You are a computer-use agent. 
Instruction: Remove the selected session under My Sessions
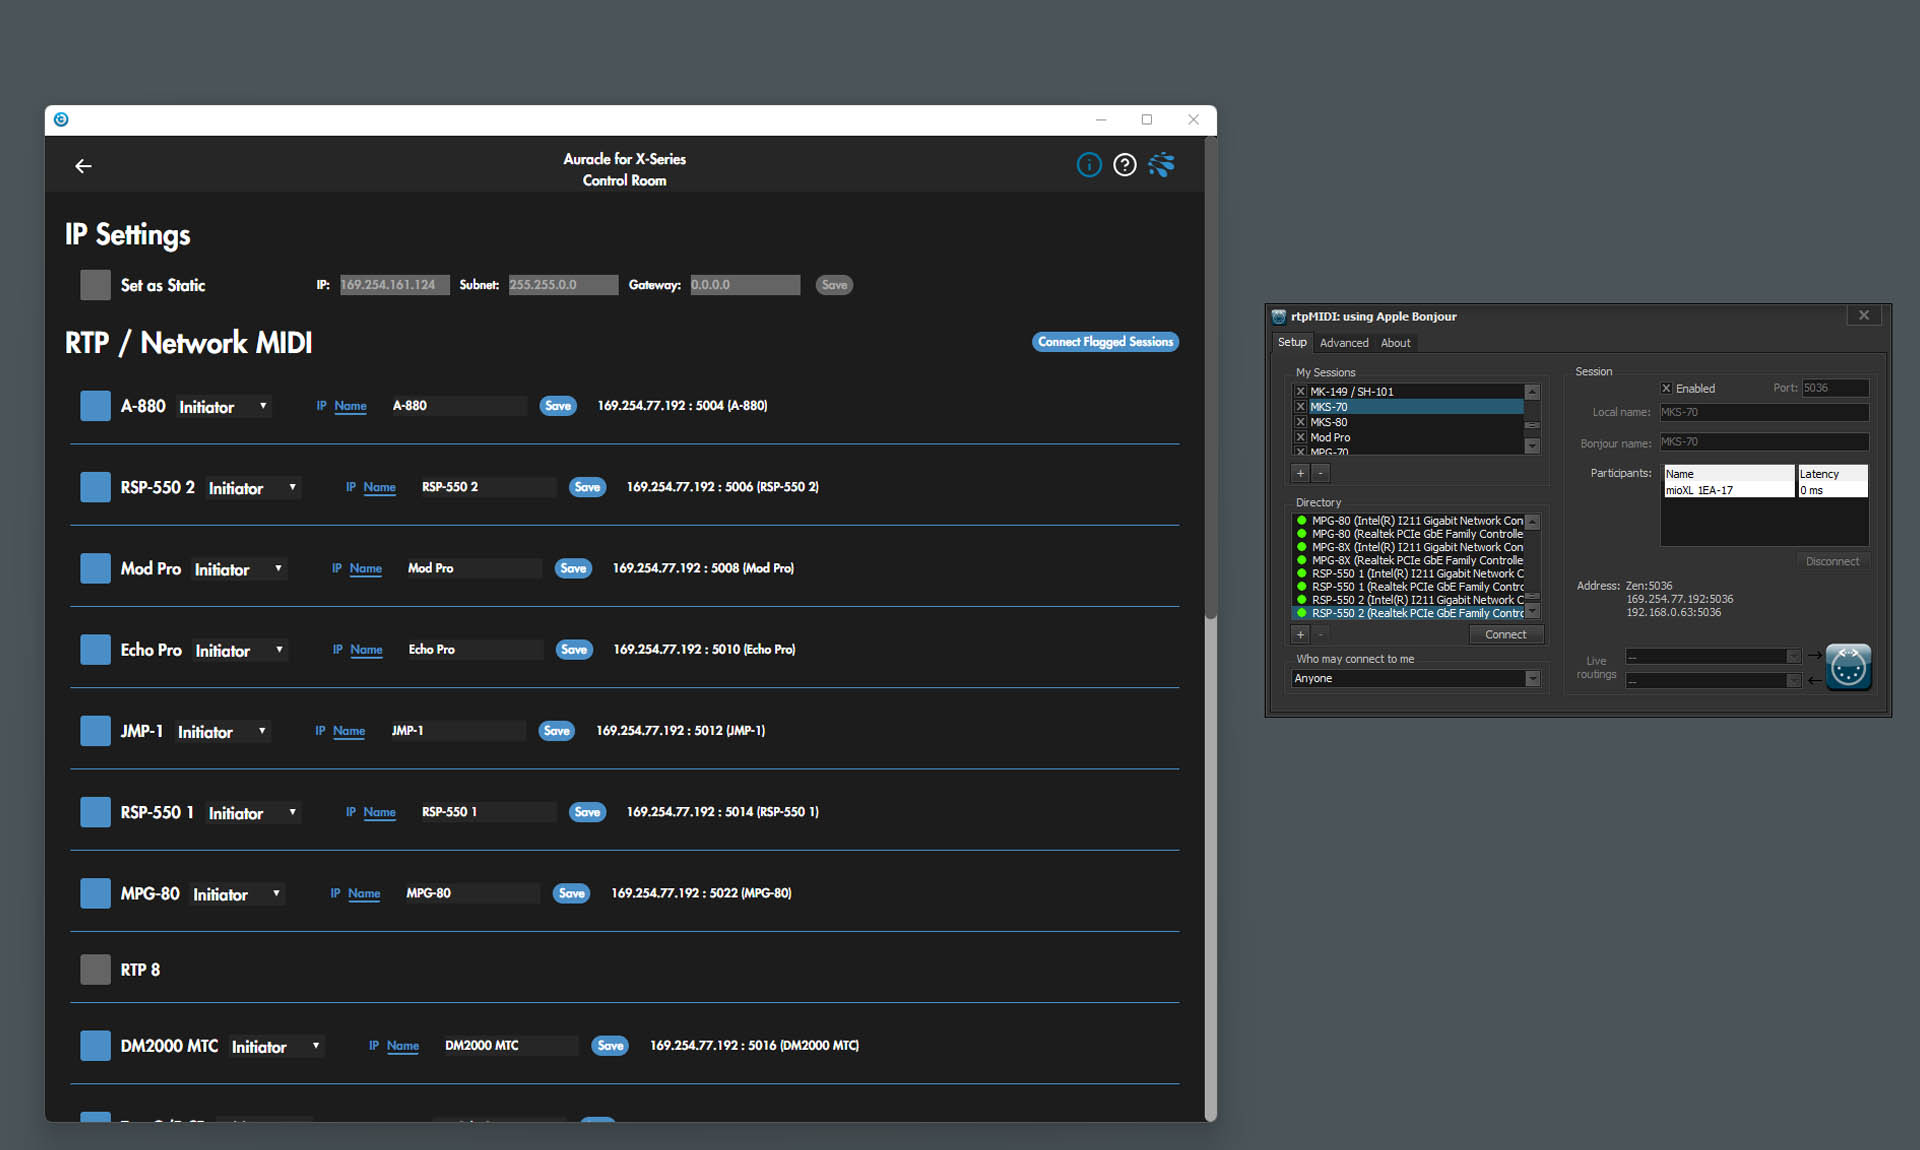[1320, 473]
